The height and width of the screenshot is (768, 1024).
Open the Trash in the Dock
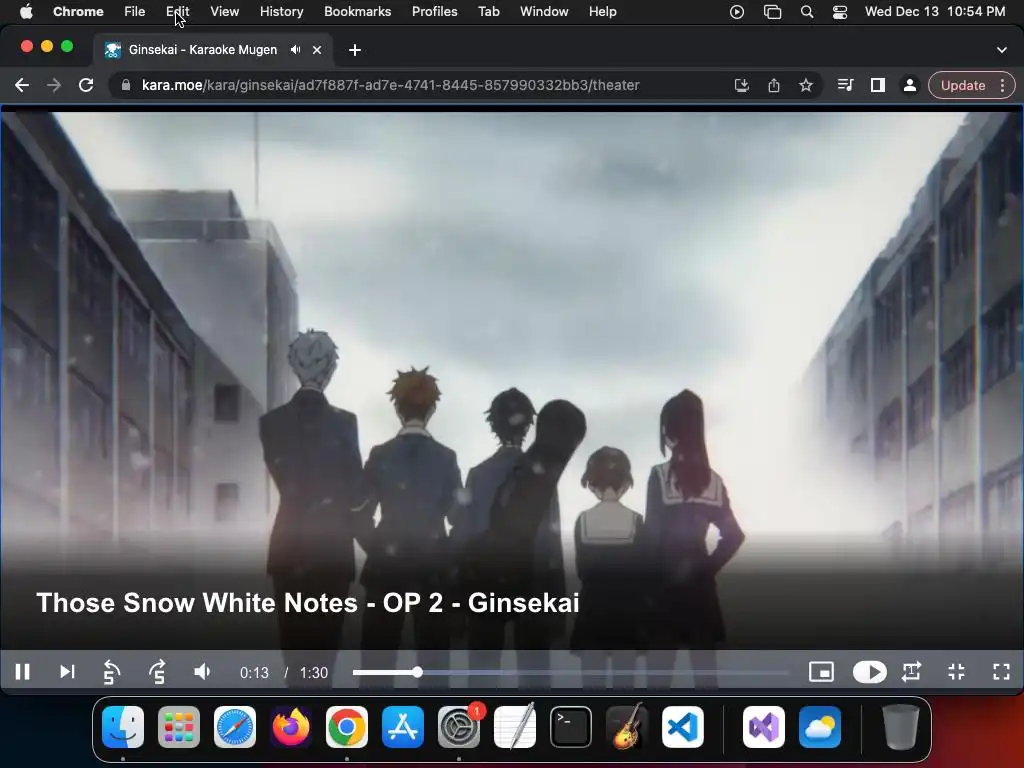(901, 727)
